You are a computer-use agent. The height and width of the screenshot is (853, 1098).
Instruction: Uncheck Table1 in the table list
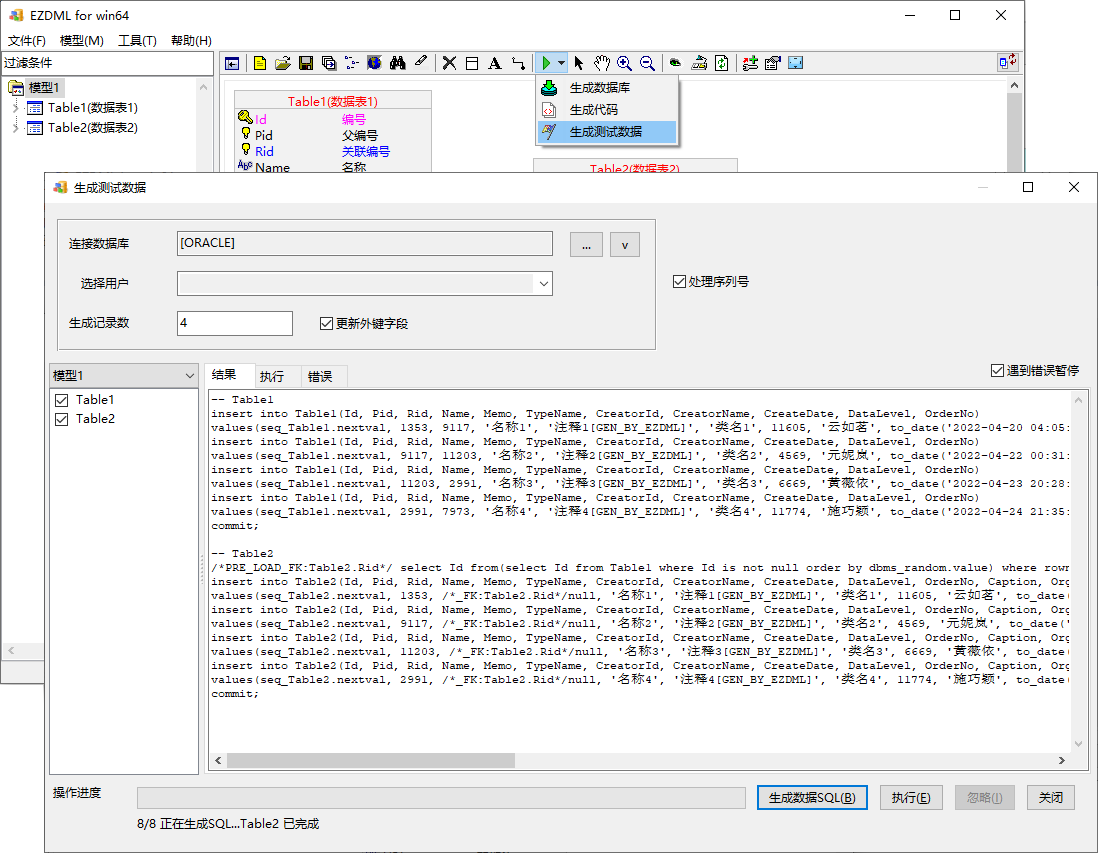(x=62, y=401)
